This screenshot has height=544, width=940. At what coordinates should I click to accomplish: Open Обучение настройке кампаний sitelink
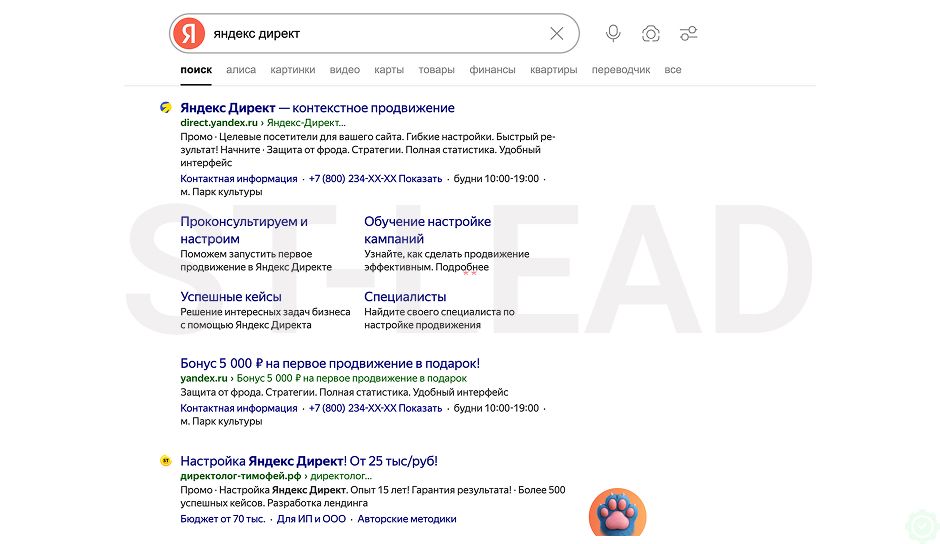(x=427, y=230)
